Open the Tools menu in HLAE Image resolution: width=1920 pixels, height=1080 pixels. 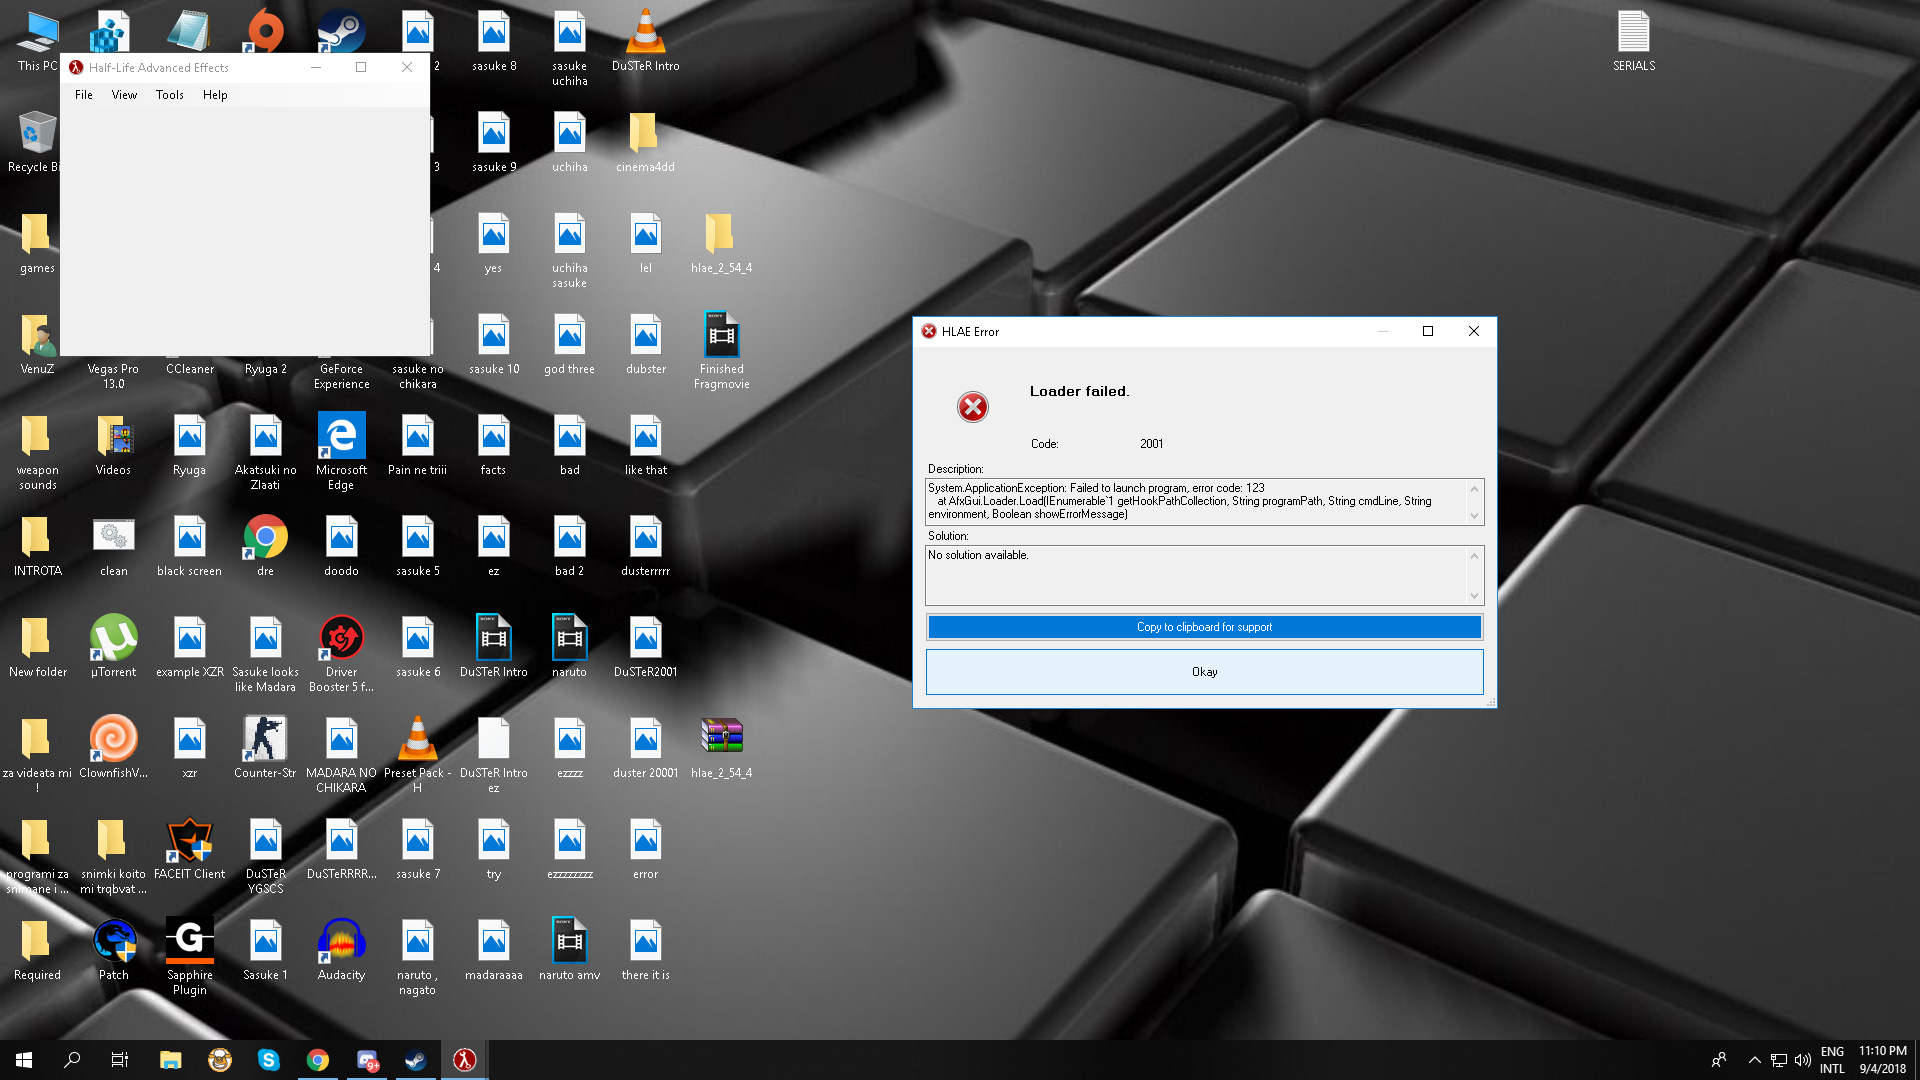[x=169, y=94]
